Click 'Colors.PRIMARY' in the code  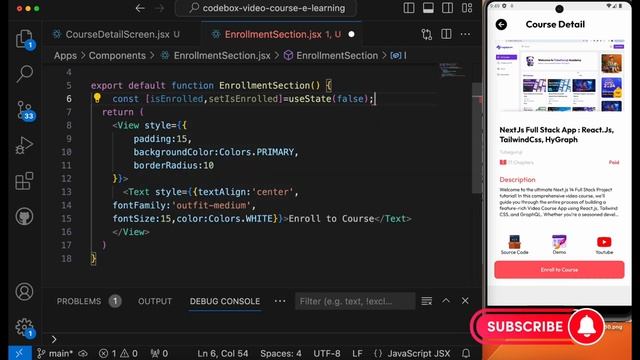pyautogui.click(x=256, y=152)
